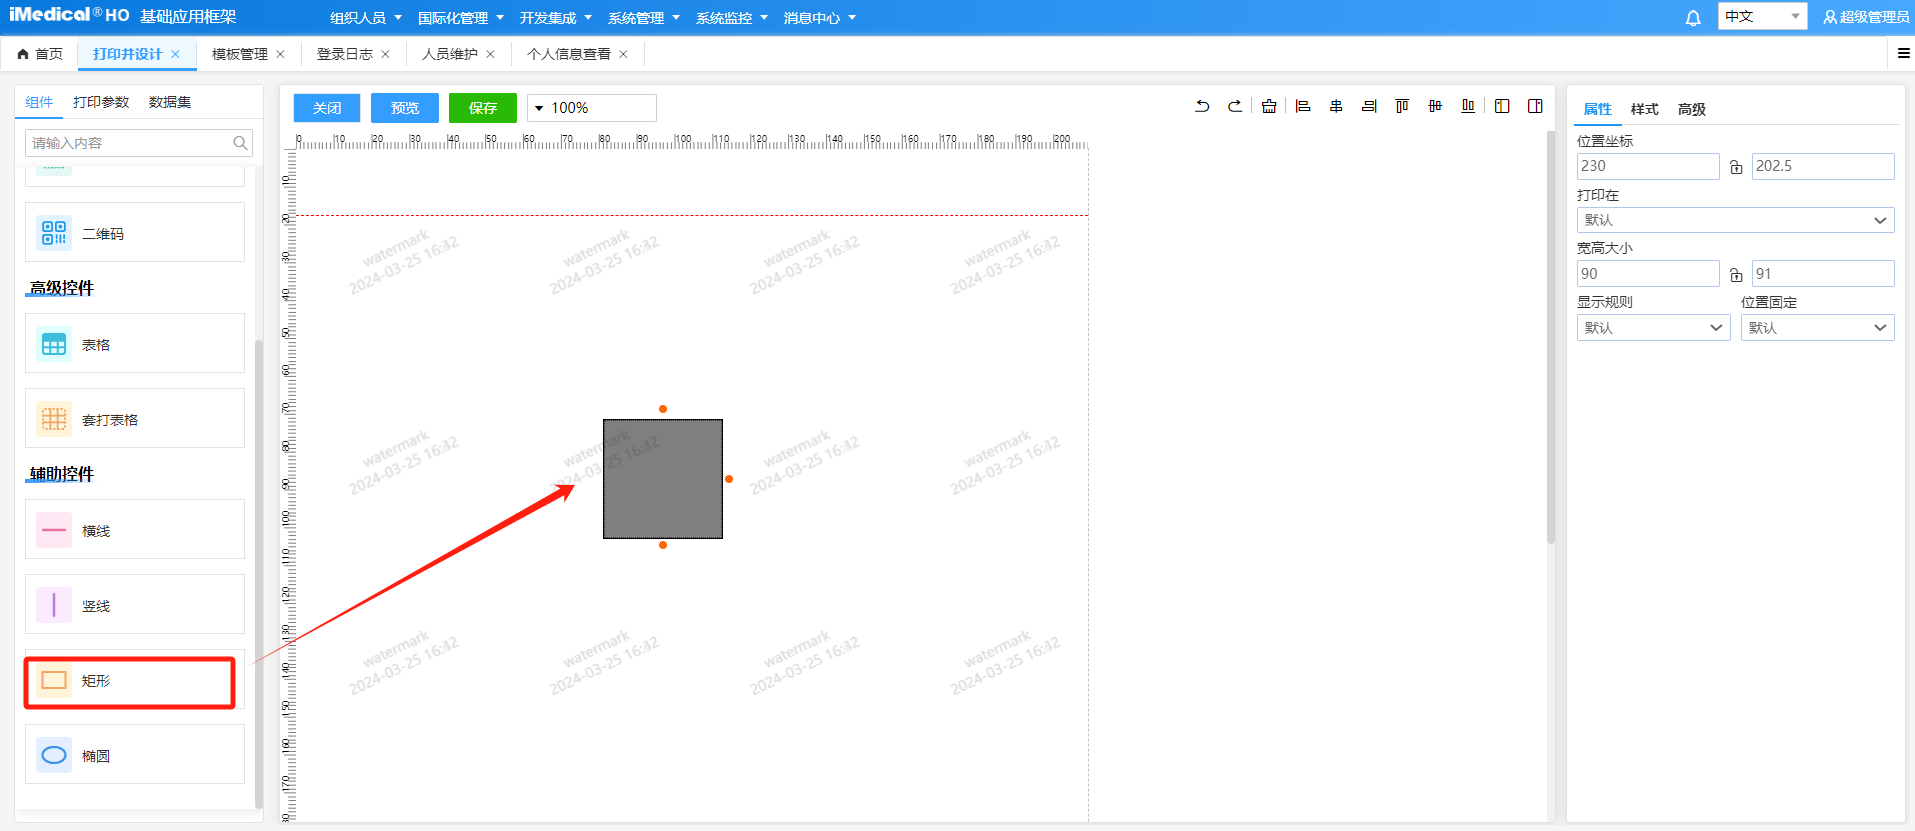The image size is (1915, 831).
Task: Switch to the 样式 tab
Action: click(x=1644, y=109)
